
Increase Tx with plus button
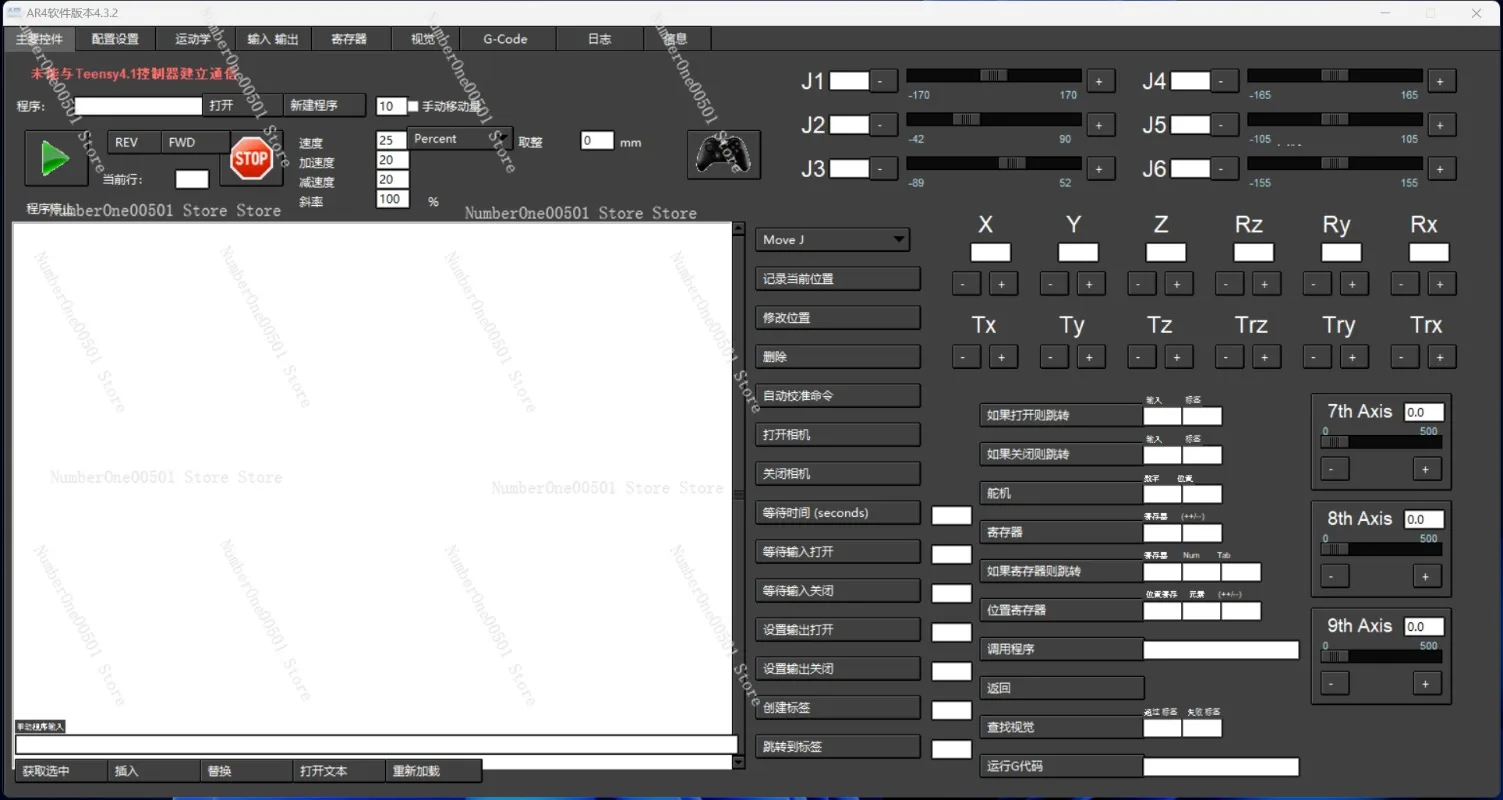(x=1003, y=356)
